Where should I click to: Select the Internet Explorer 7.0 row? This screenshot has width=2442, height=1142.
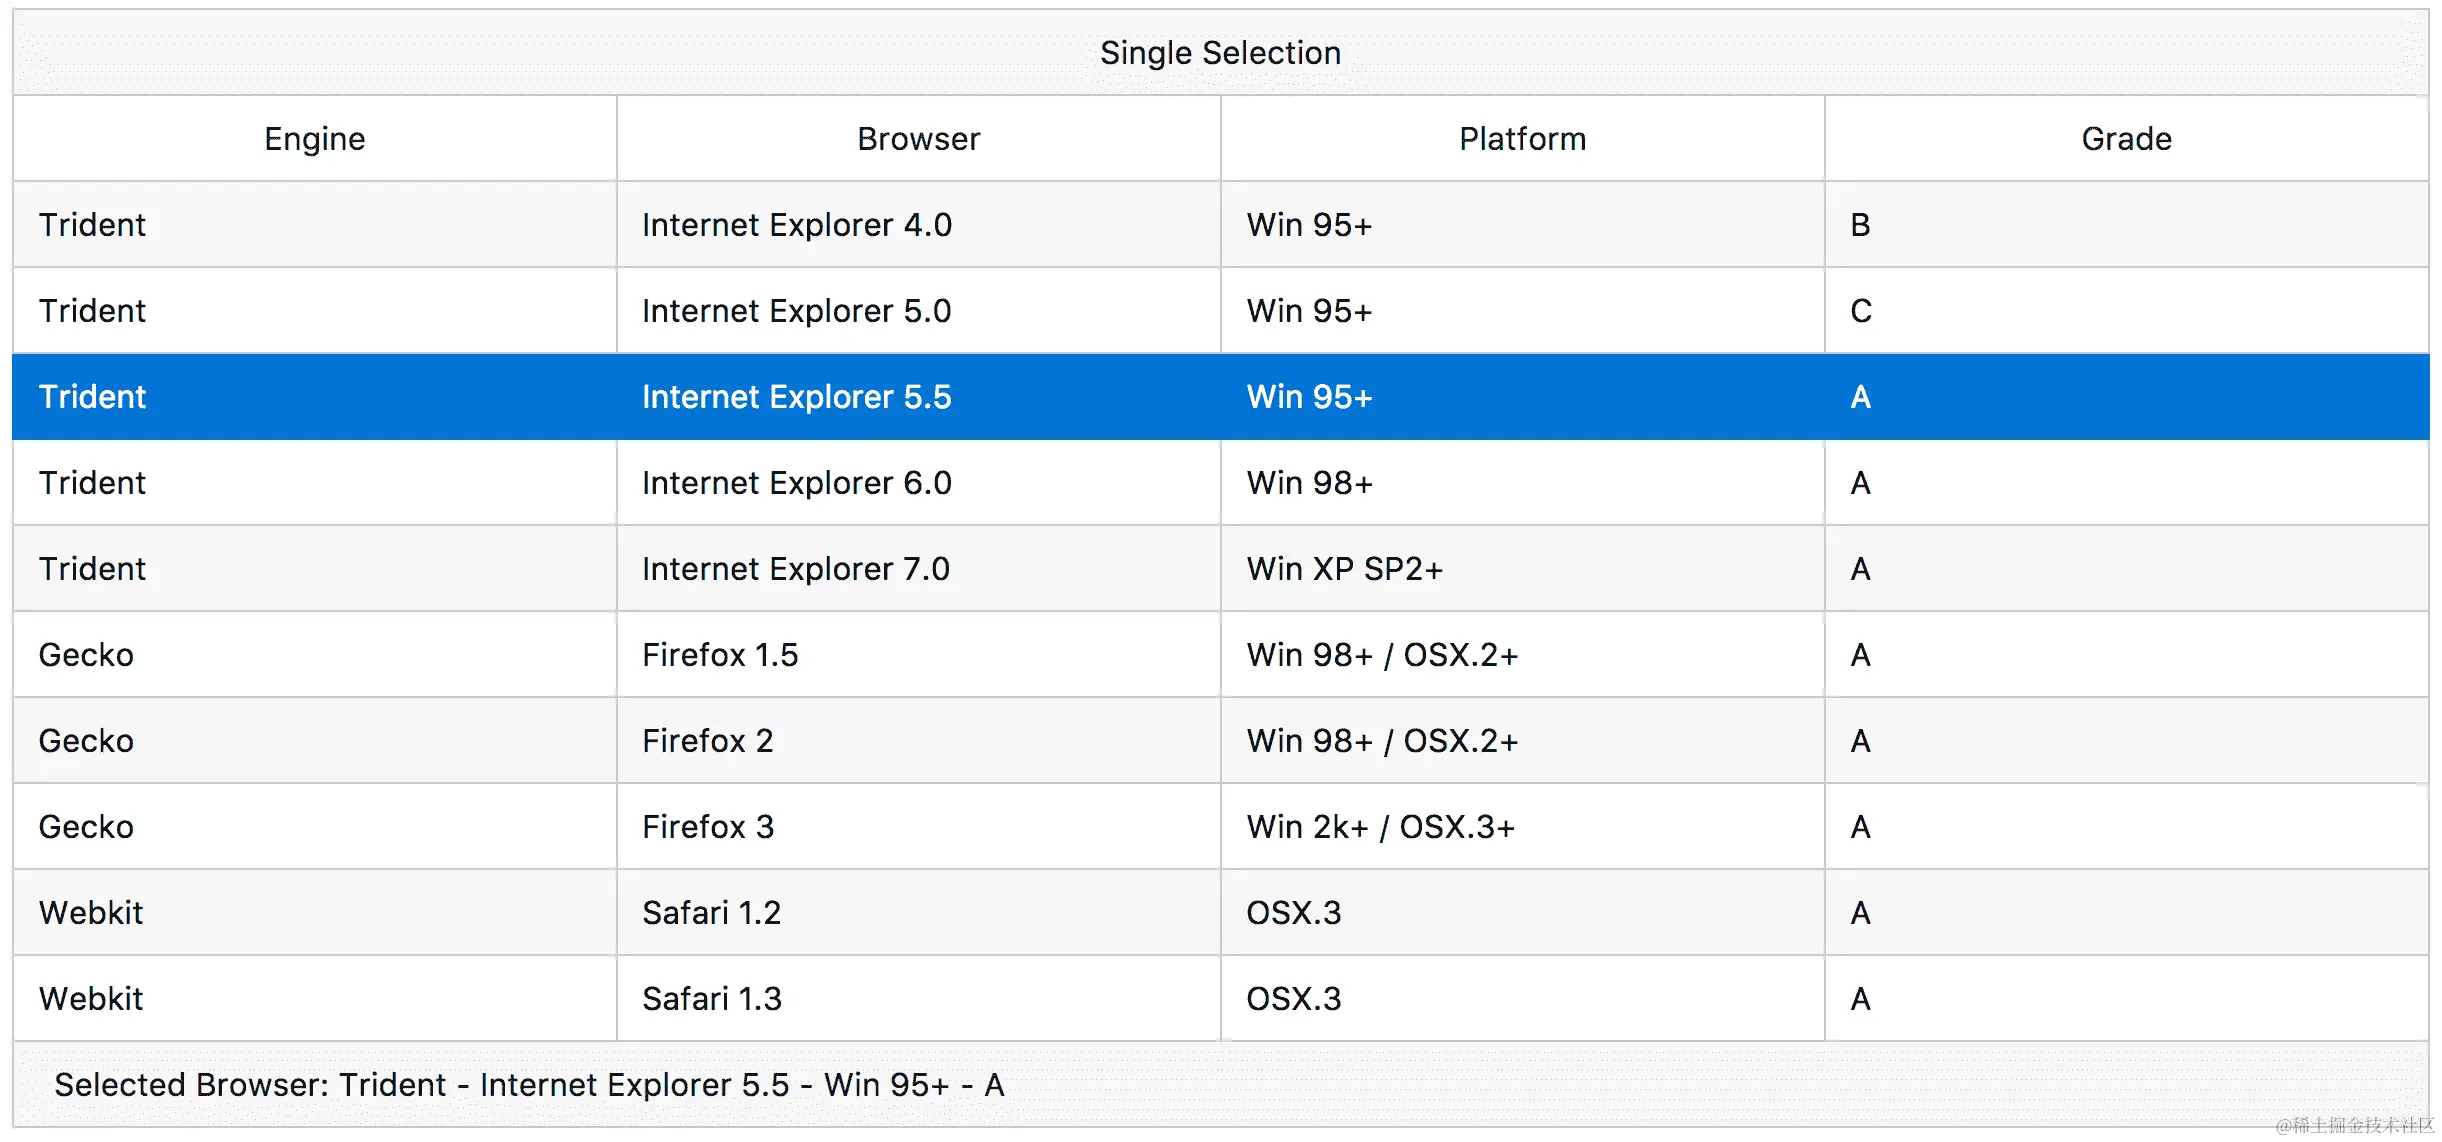pyautogui.click(x=796, y=569)
